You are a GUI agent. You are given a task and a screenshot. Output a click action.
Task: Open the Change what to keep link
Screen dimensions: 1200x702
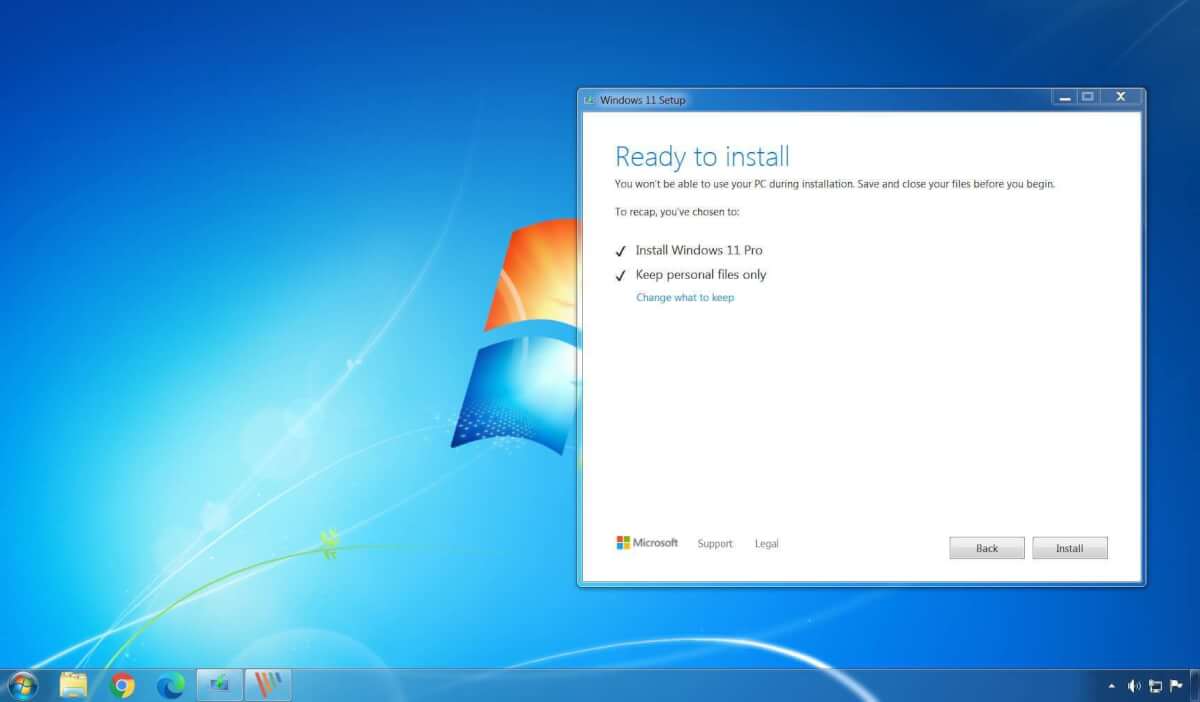pos(685,297)
